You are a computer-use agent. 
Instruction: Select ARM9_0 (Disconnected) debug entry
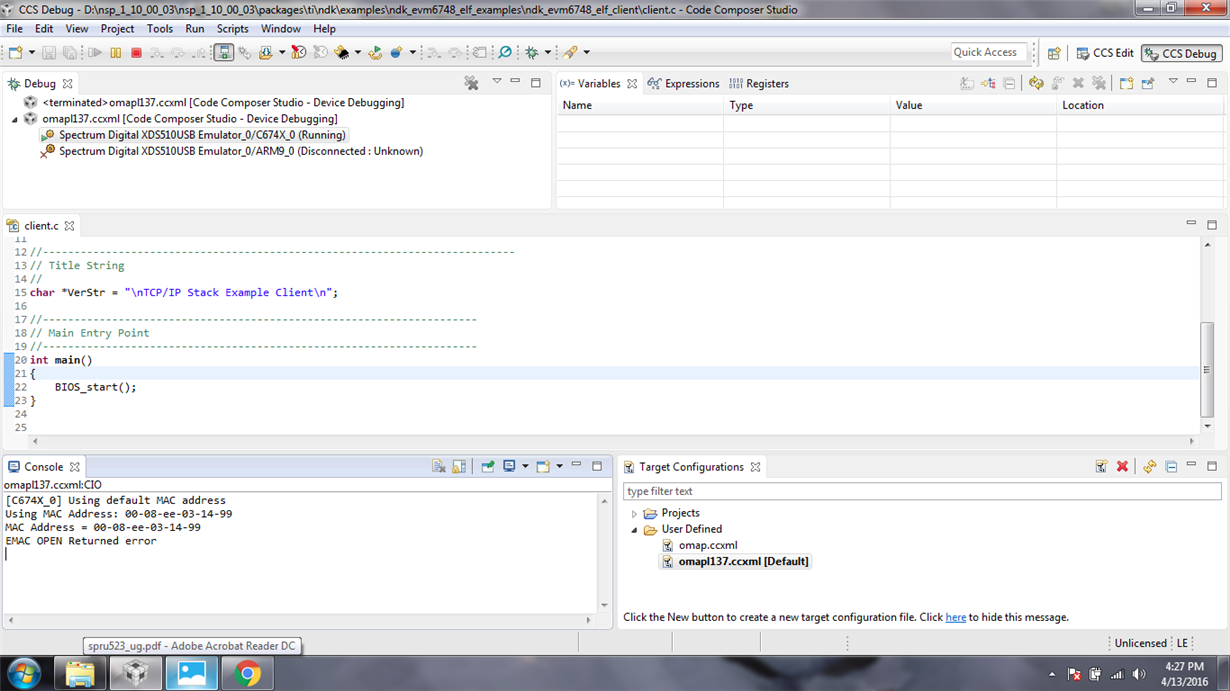click(231, 151)
